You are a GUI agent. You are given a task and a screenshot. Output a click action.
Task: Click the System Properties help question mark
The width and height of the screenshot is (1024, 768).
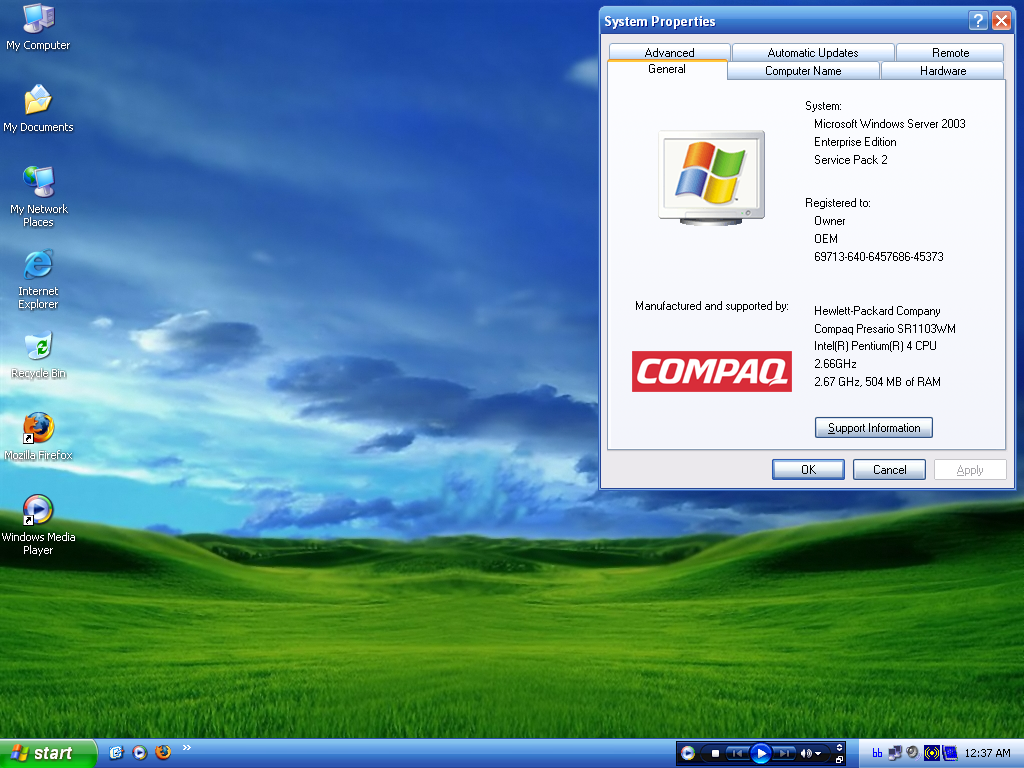978,21
